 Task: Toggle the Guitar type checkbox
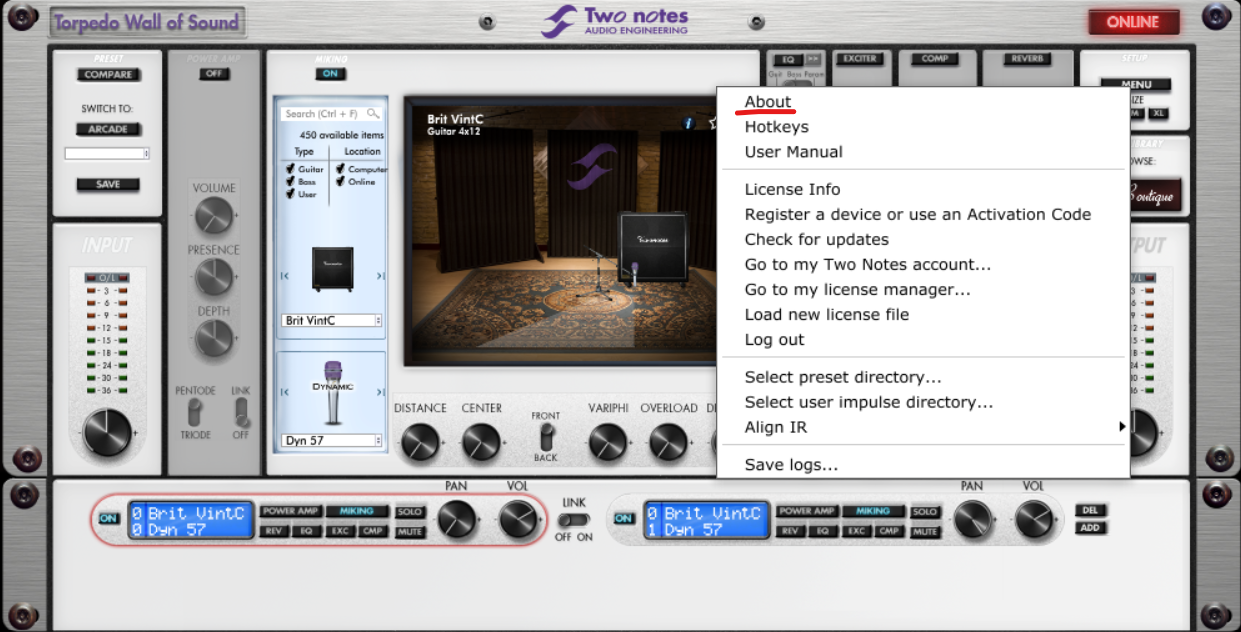(x=290, y=169)
